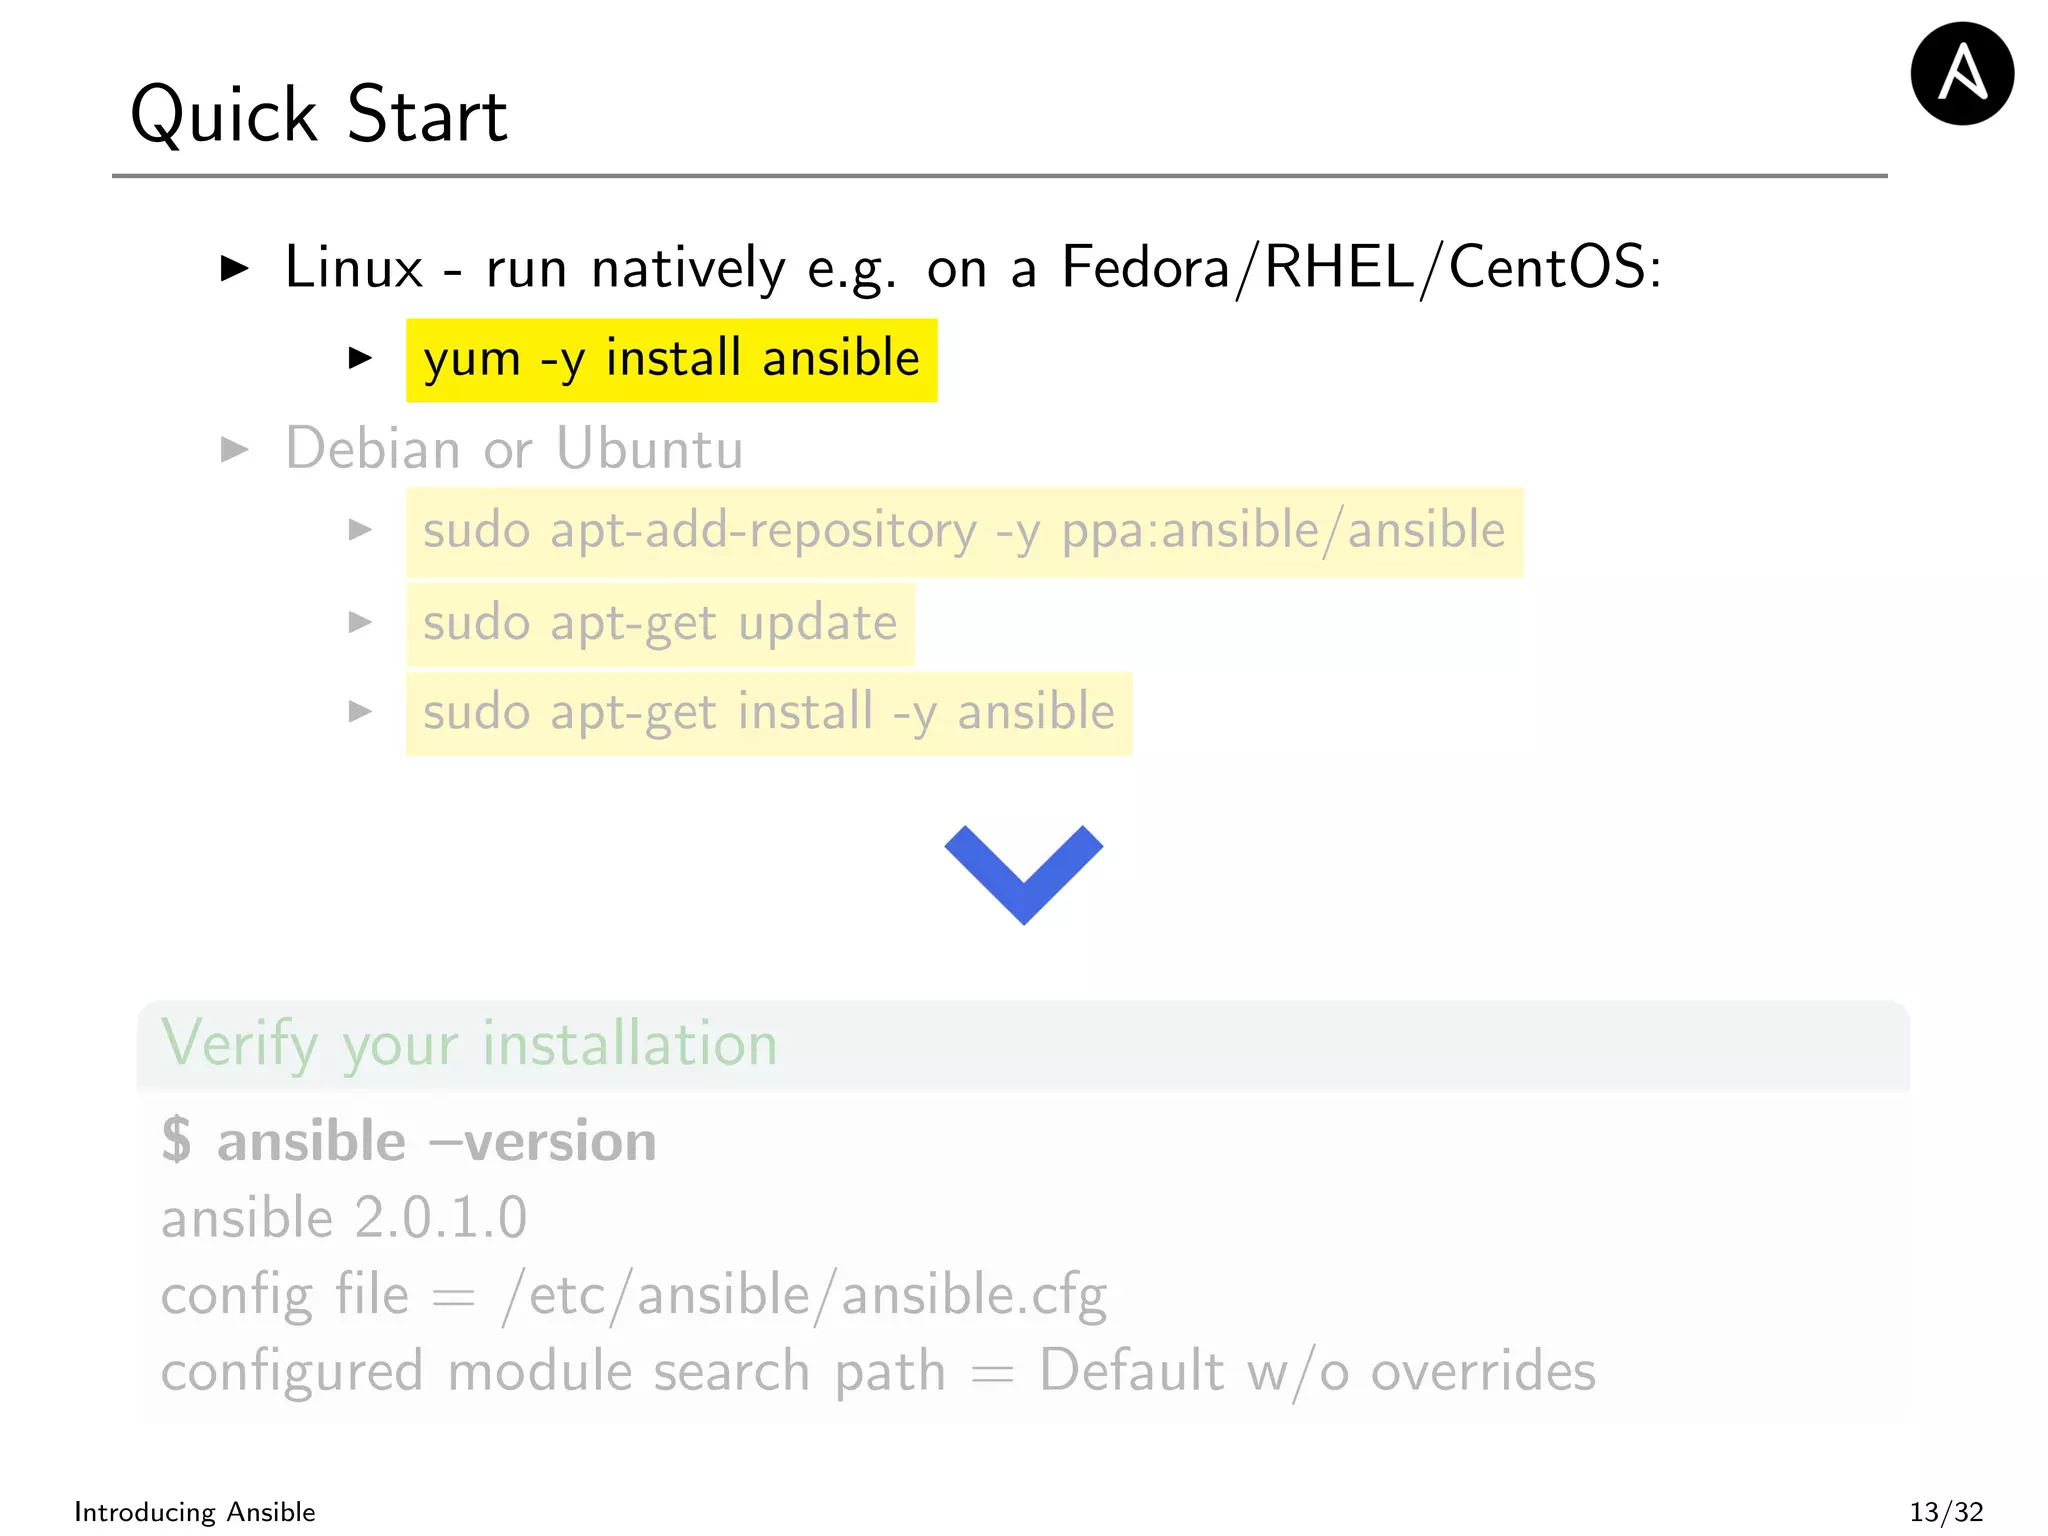Screen dimensions: 2048x1536
Task: Click the Introducing Ansible footer text
Action: [195, 1511]
